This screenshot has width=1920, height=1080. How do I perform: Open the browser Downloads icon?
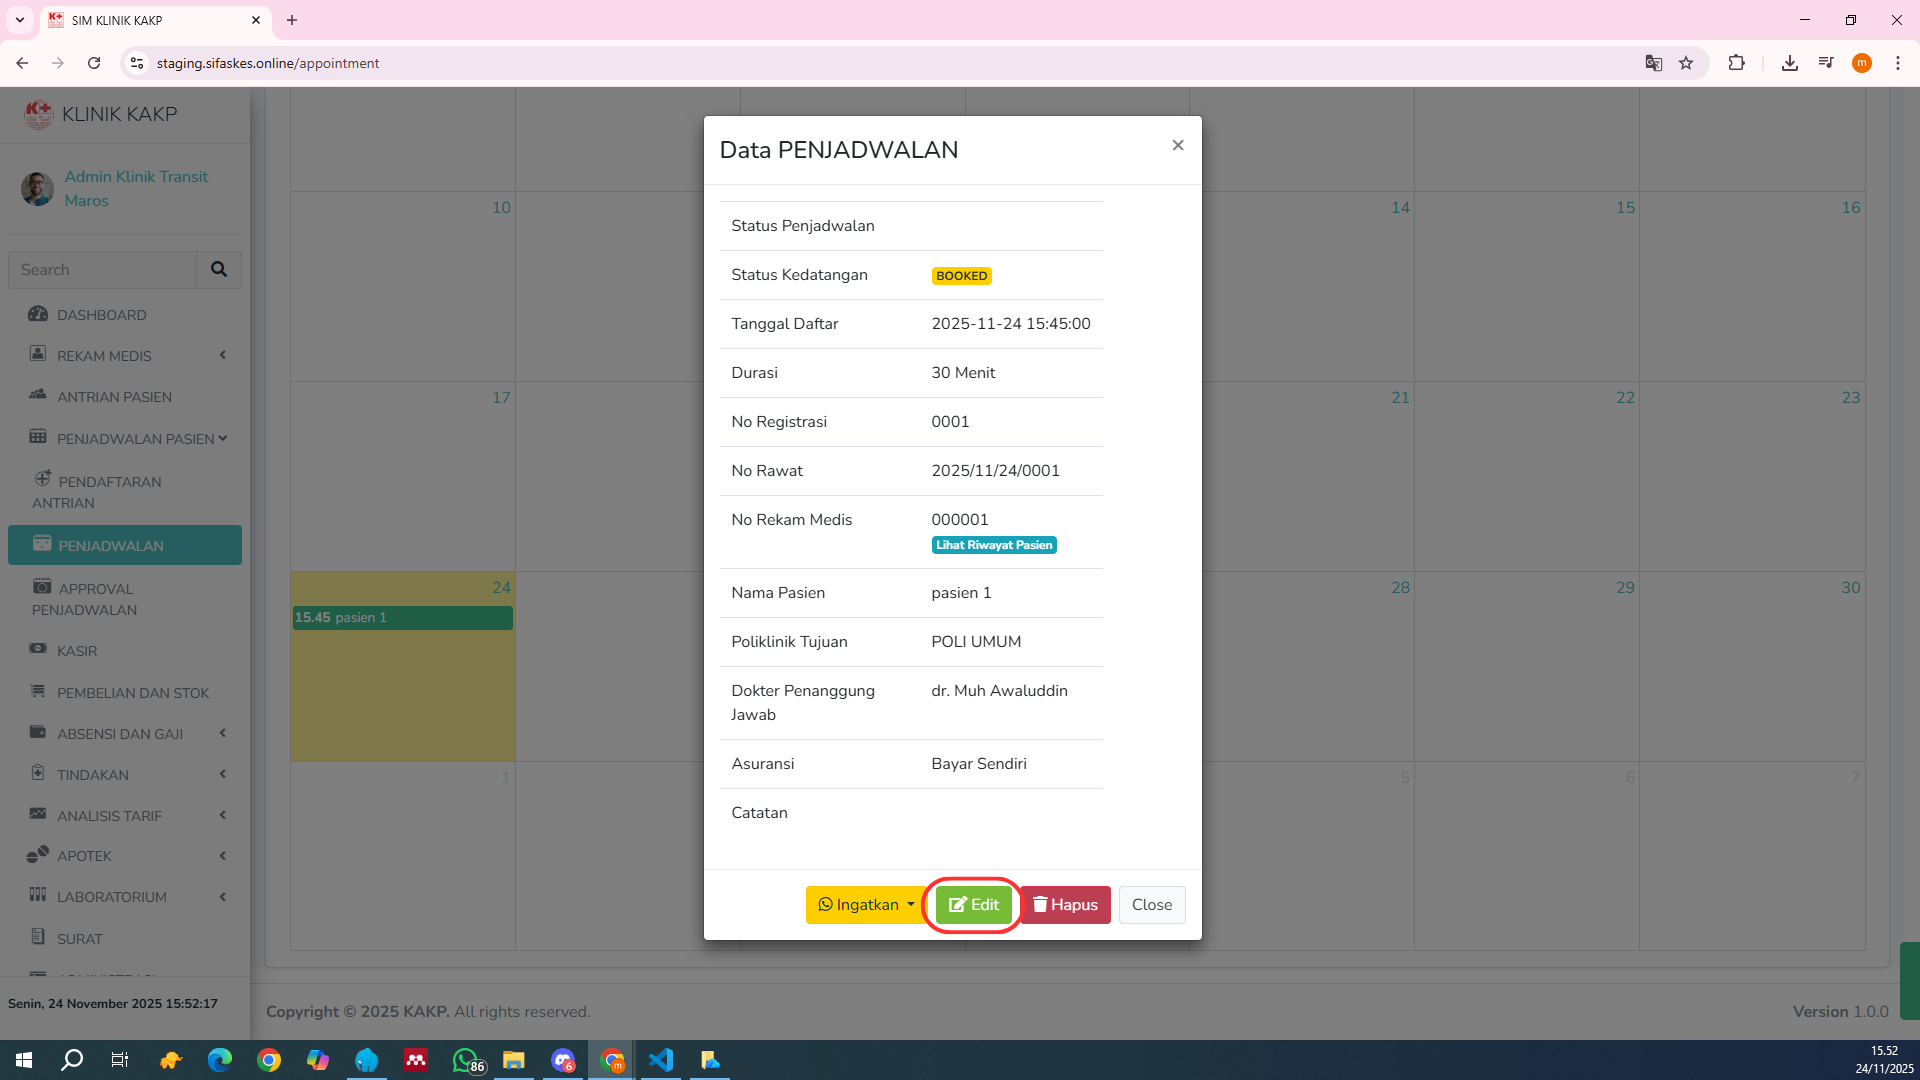point(1789,63)
